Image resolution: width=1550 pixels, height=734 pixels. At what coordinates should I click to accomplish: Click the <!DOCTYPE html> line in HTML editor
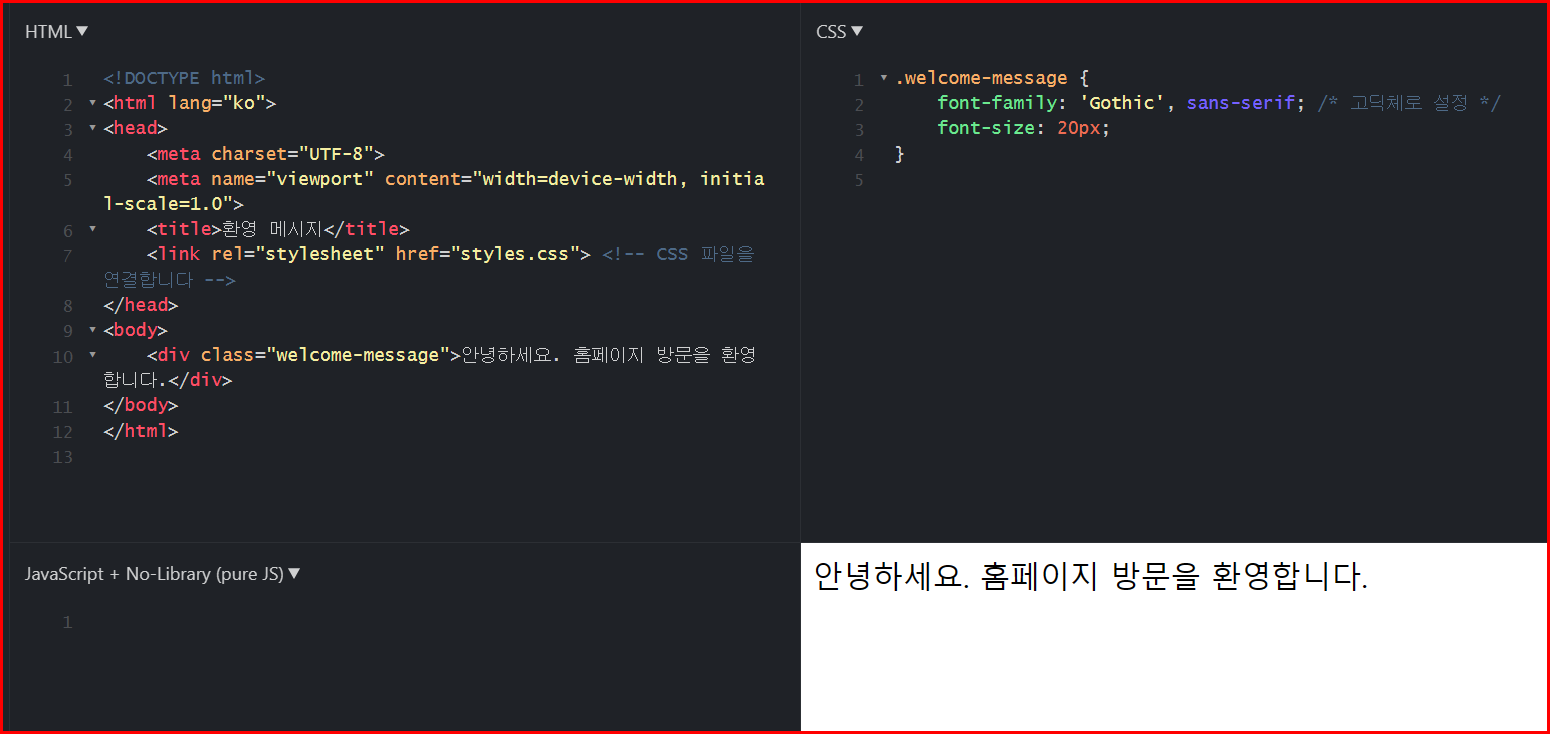tap(184, 78)
